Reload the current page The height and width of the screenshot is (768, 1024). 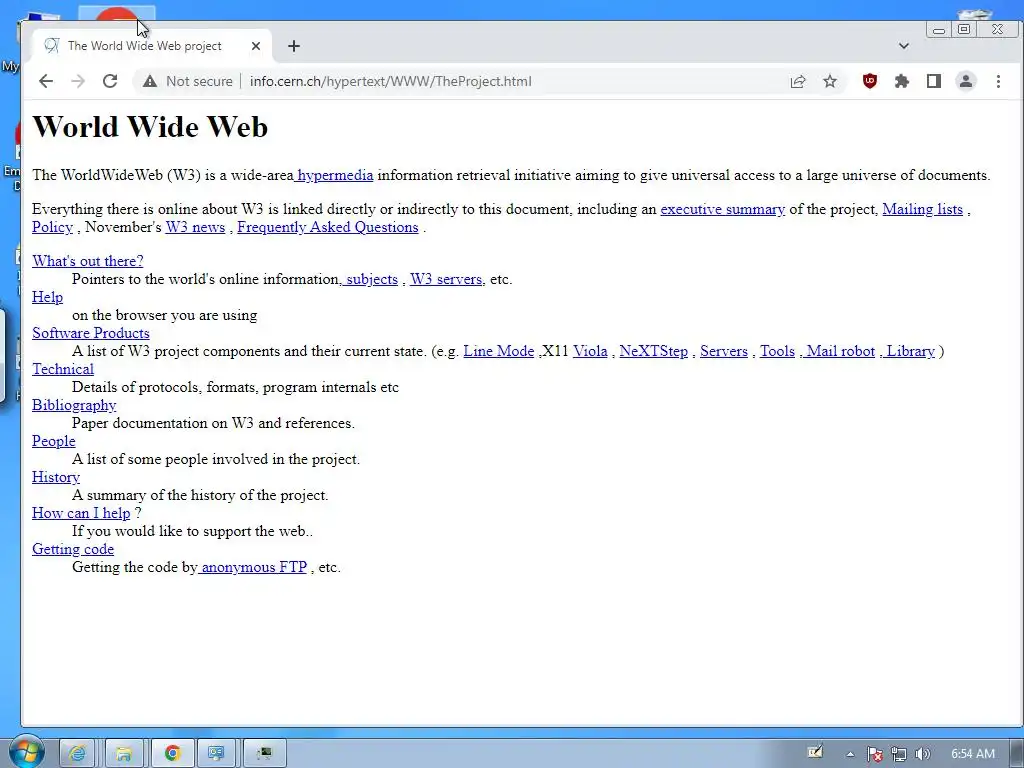tap(110, 81)
